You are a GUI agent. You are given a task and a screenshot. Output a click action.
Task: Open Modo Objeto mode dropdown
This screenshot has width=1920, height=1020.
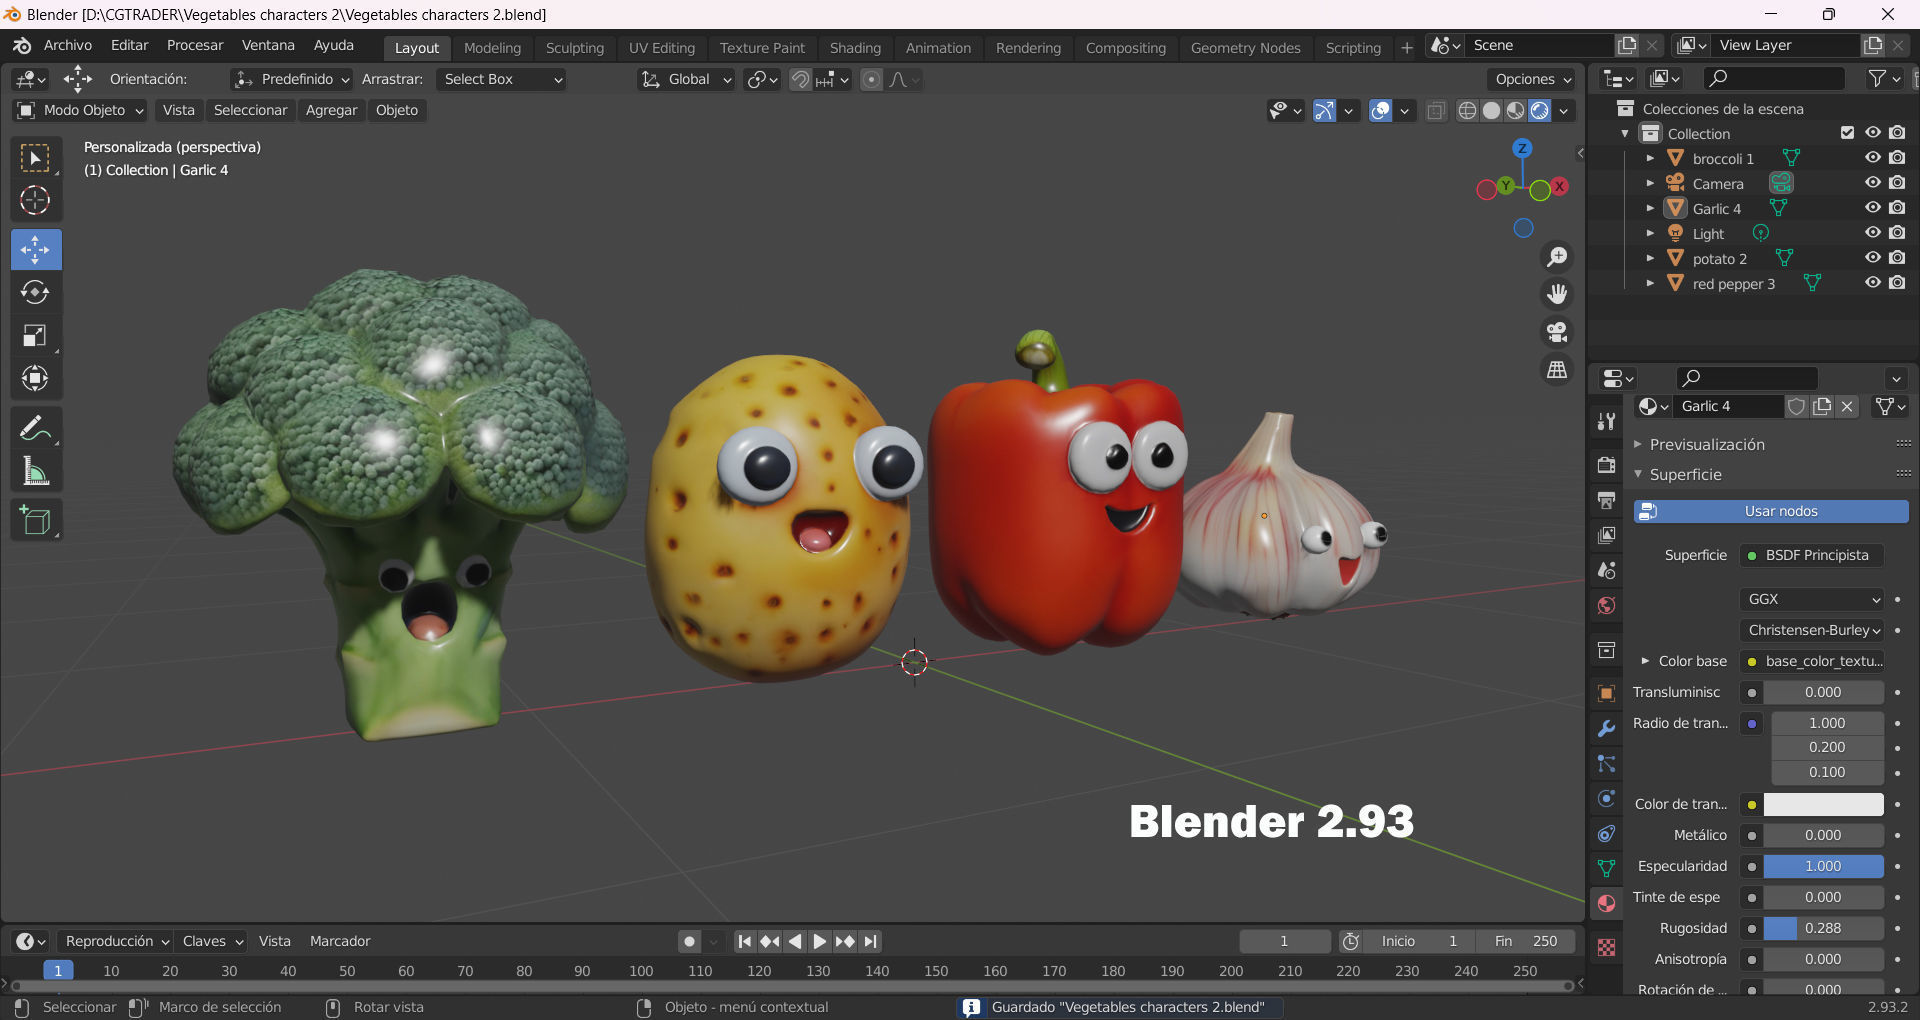tap(81, 110)
